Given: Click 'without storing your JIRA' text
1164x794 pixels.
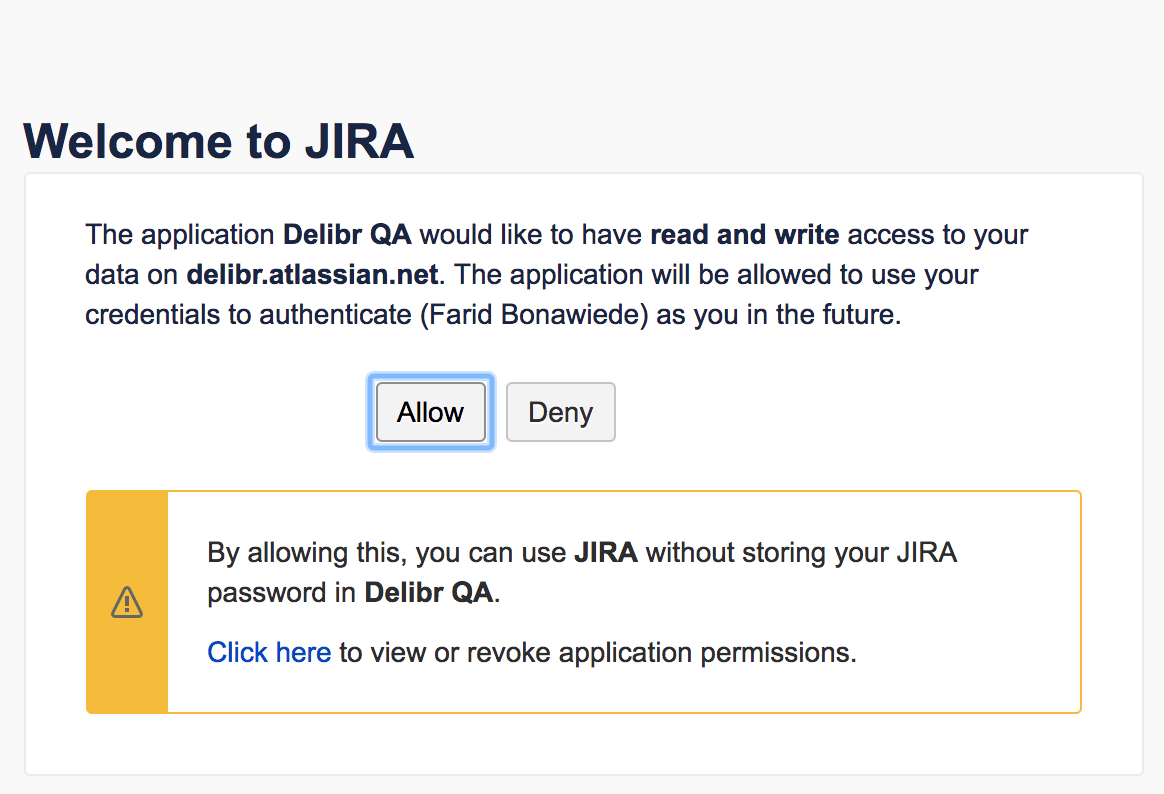Looking at the screenshot, I should [x=801, y=553].
